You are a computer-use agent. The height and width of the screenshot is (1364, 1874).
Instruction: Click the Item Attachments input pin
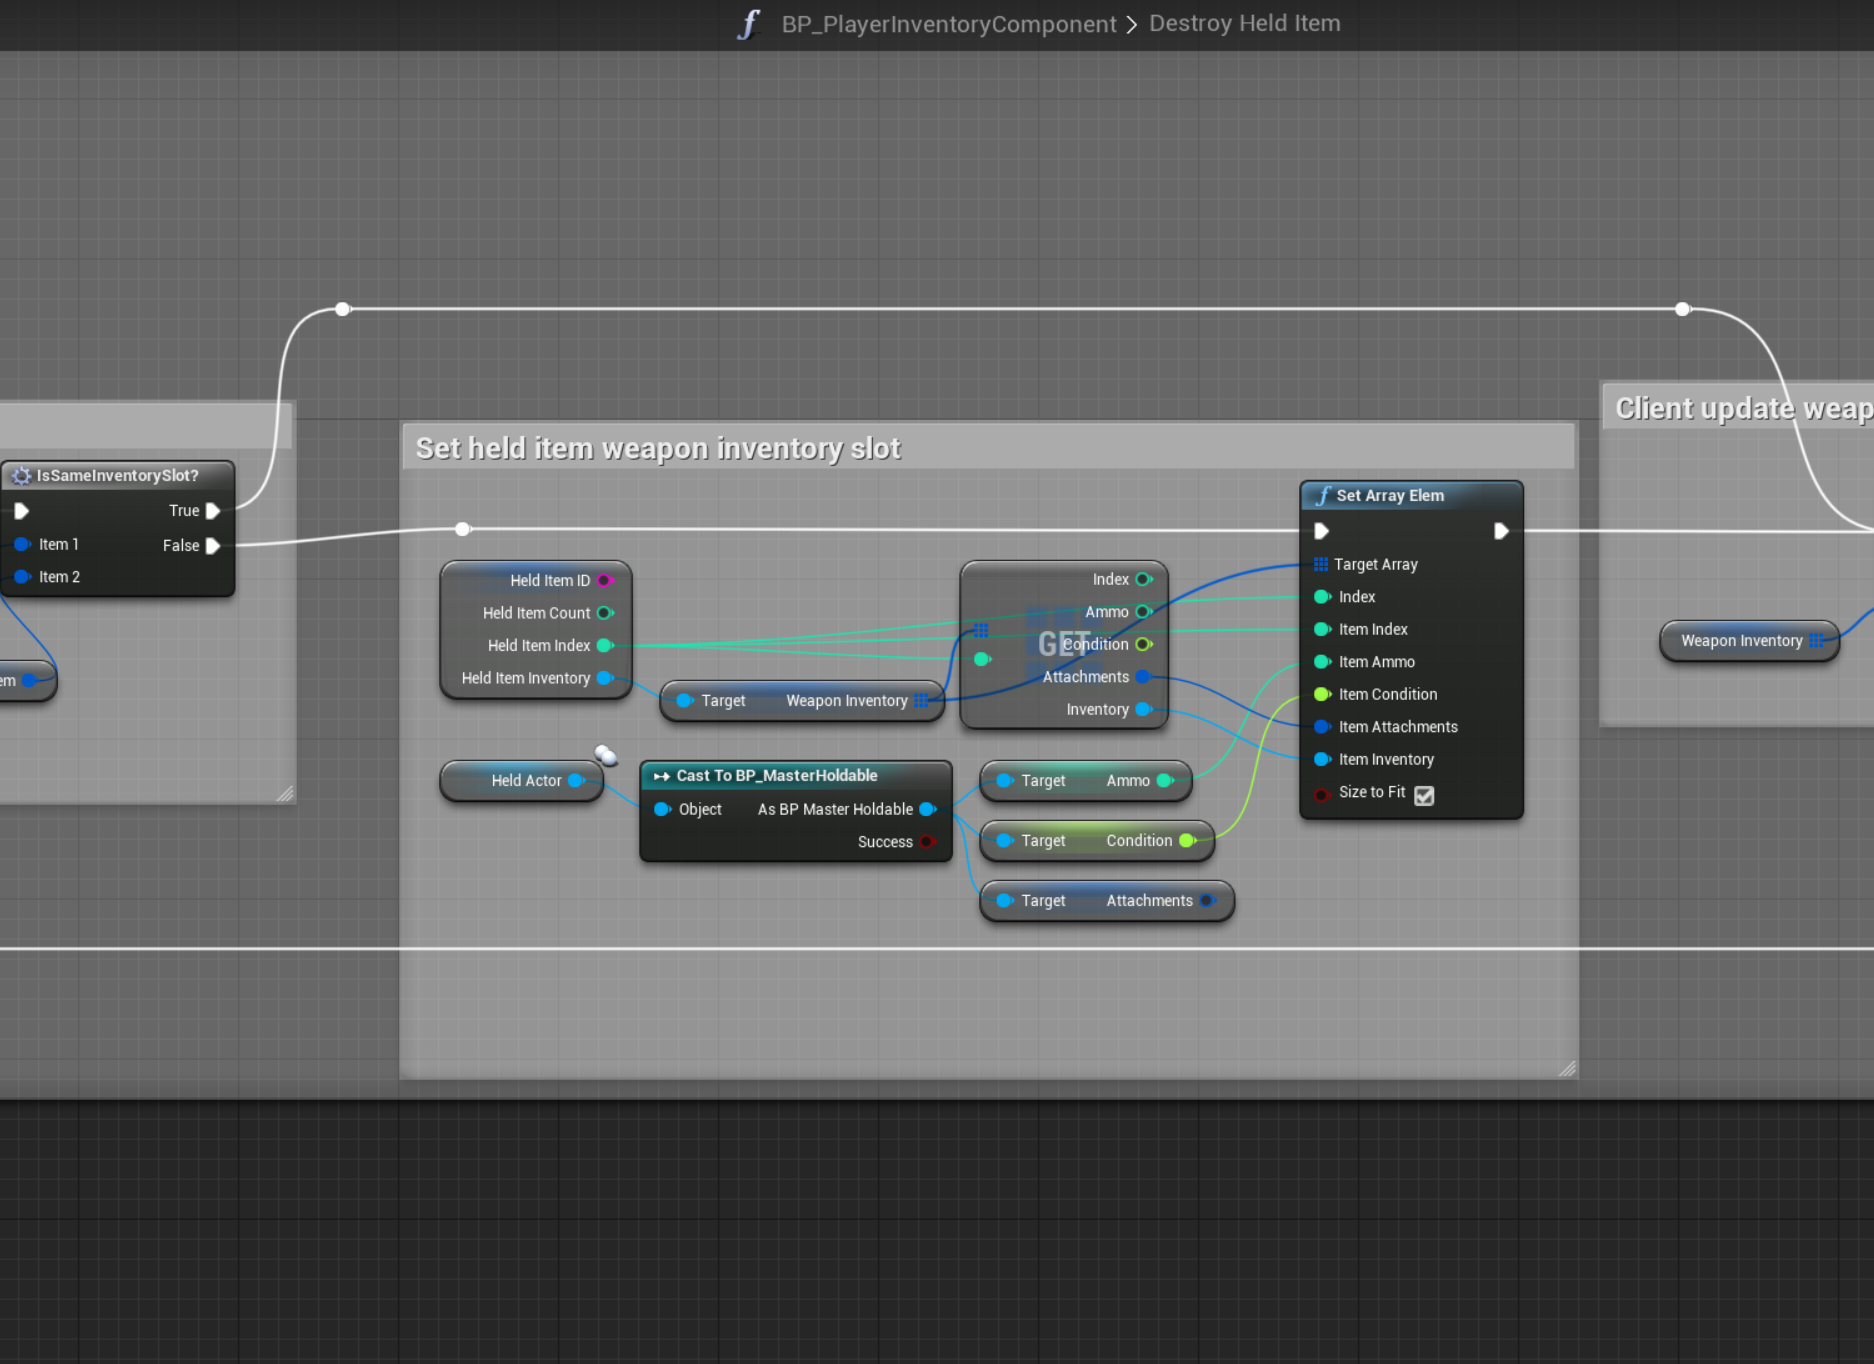tap(1321, 727)
